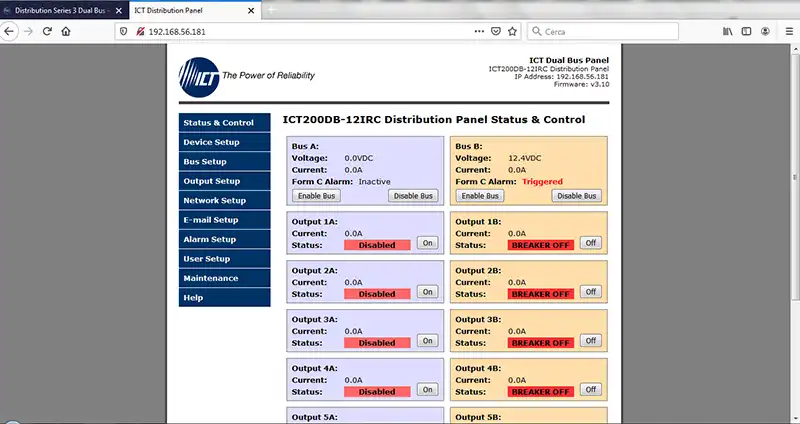Click Disable Bus for Bus B
Image resolution: width=800 pixels, height=424 pixels.
pyautogui.click(x=577, y=195)
